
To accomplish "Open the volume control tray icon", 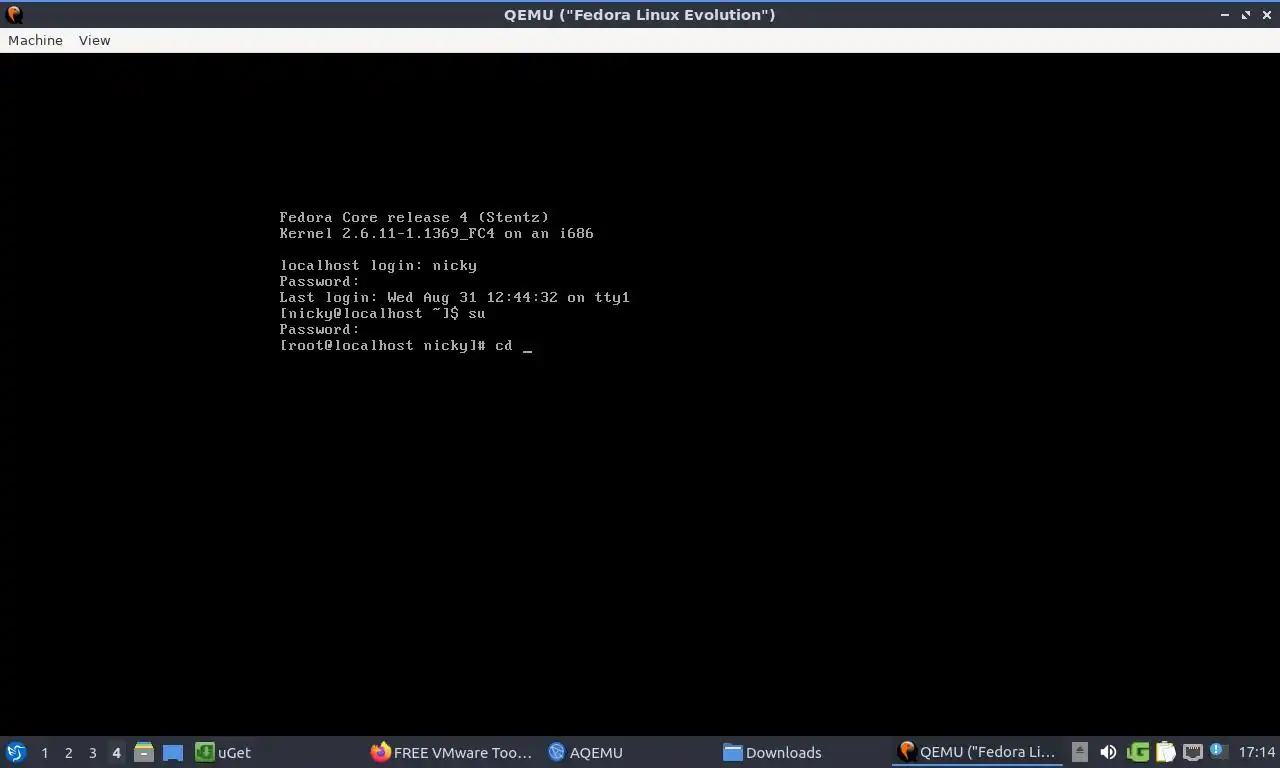I will pyautogui.click(x=1108, y=752).
